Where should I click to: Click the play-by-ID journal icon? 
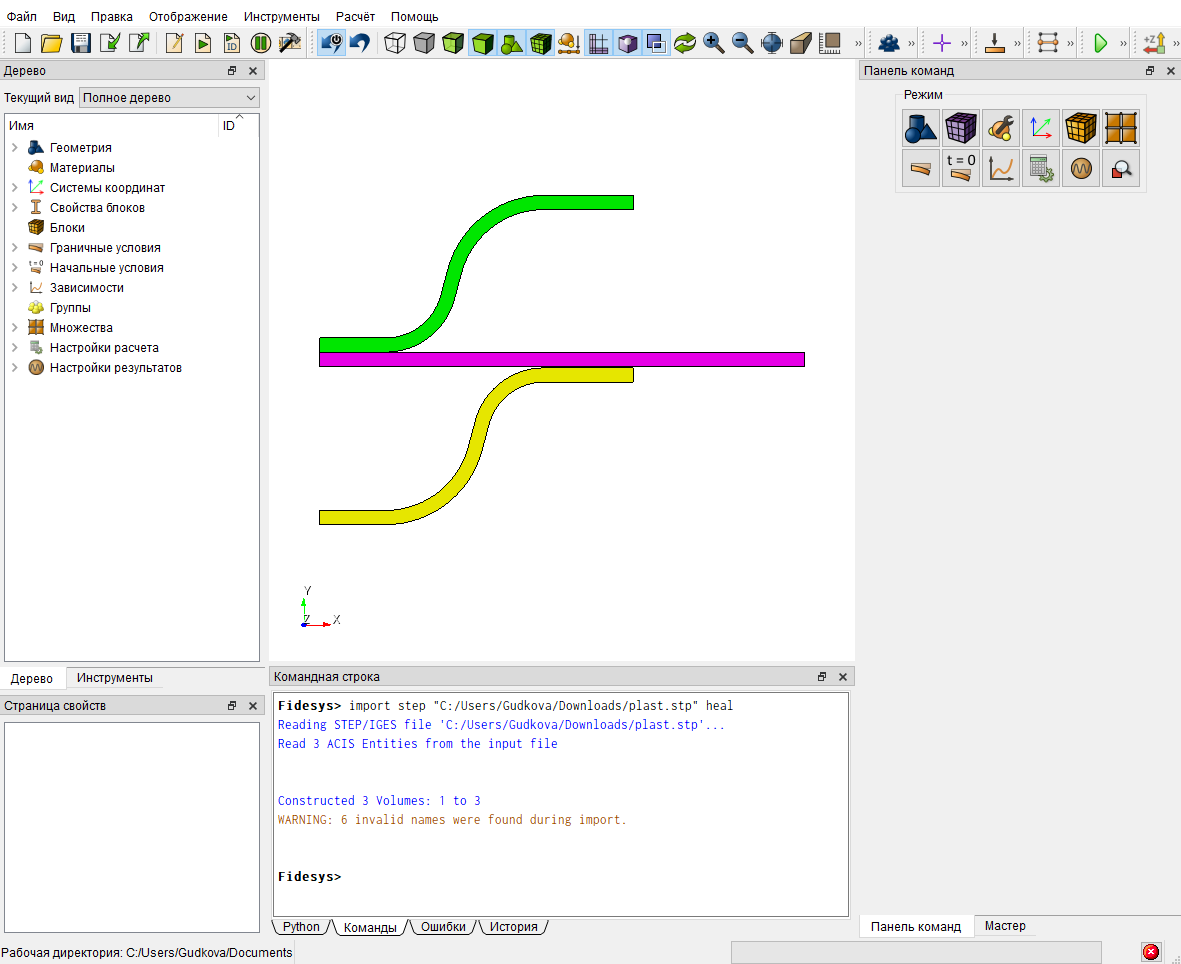pos(232,43)
